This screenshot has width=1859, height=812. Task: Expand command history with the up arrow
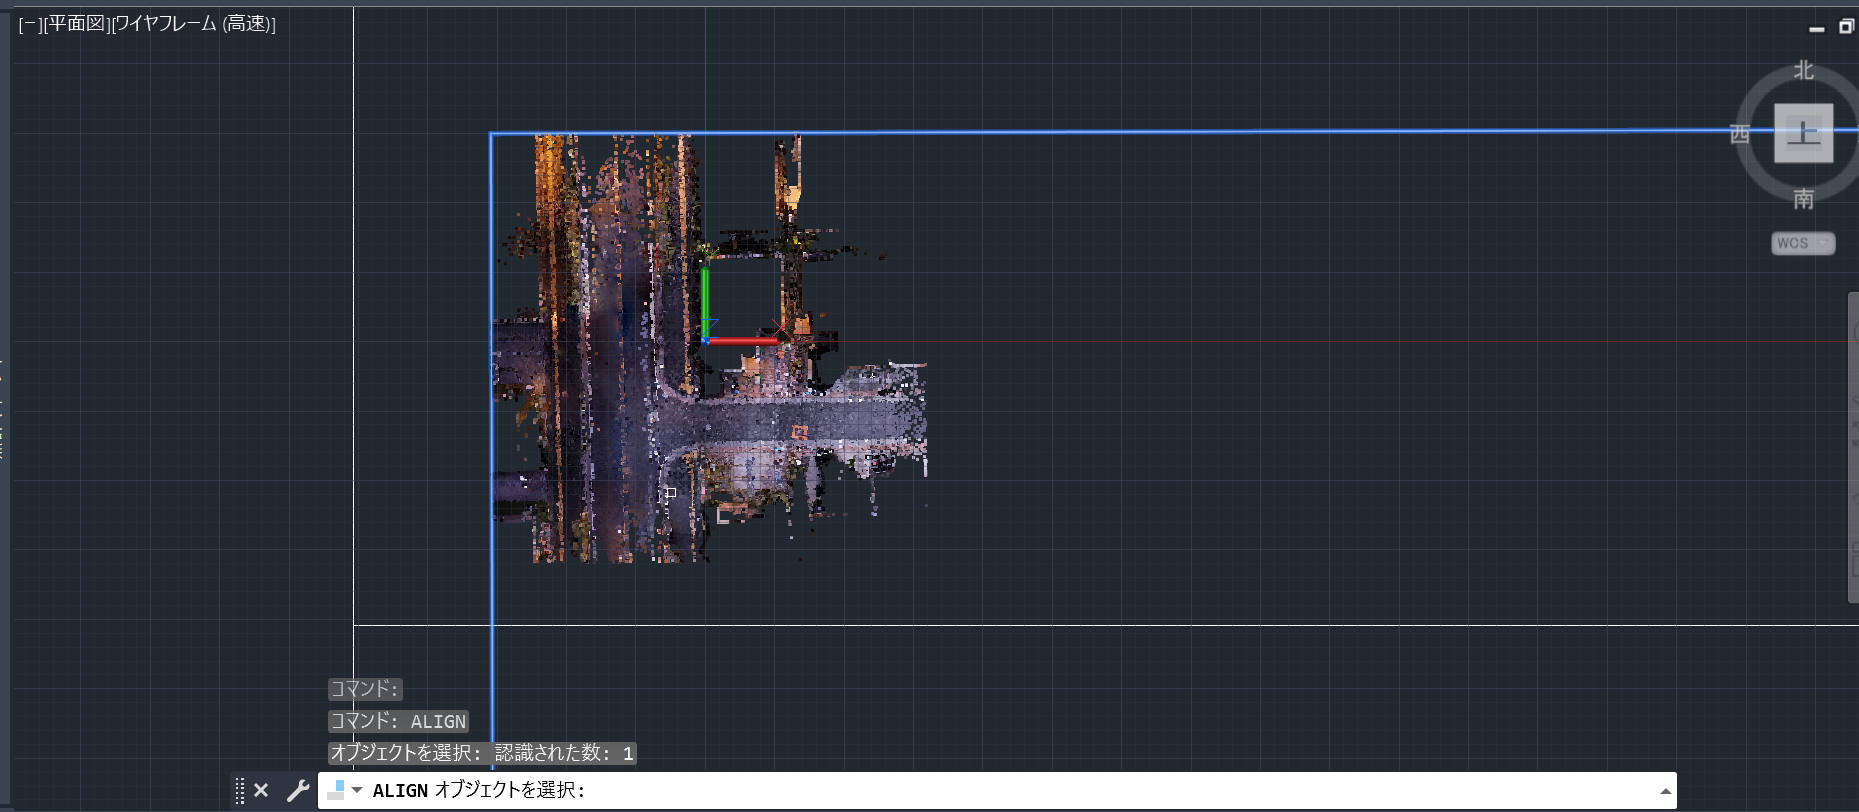click(1665, 791)
